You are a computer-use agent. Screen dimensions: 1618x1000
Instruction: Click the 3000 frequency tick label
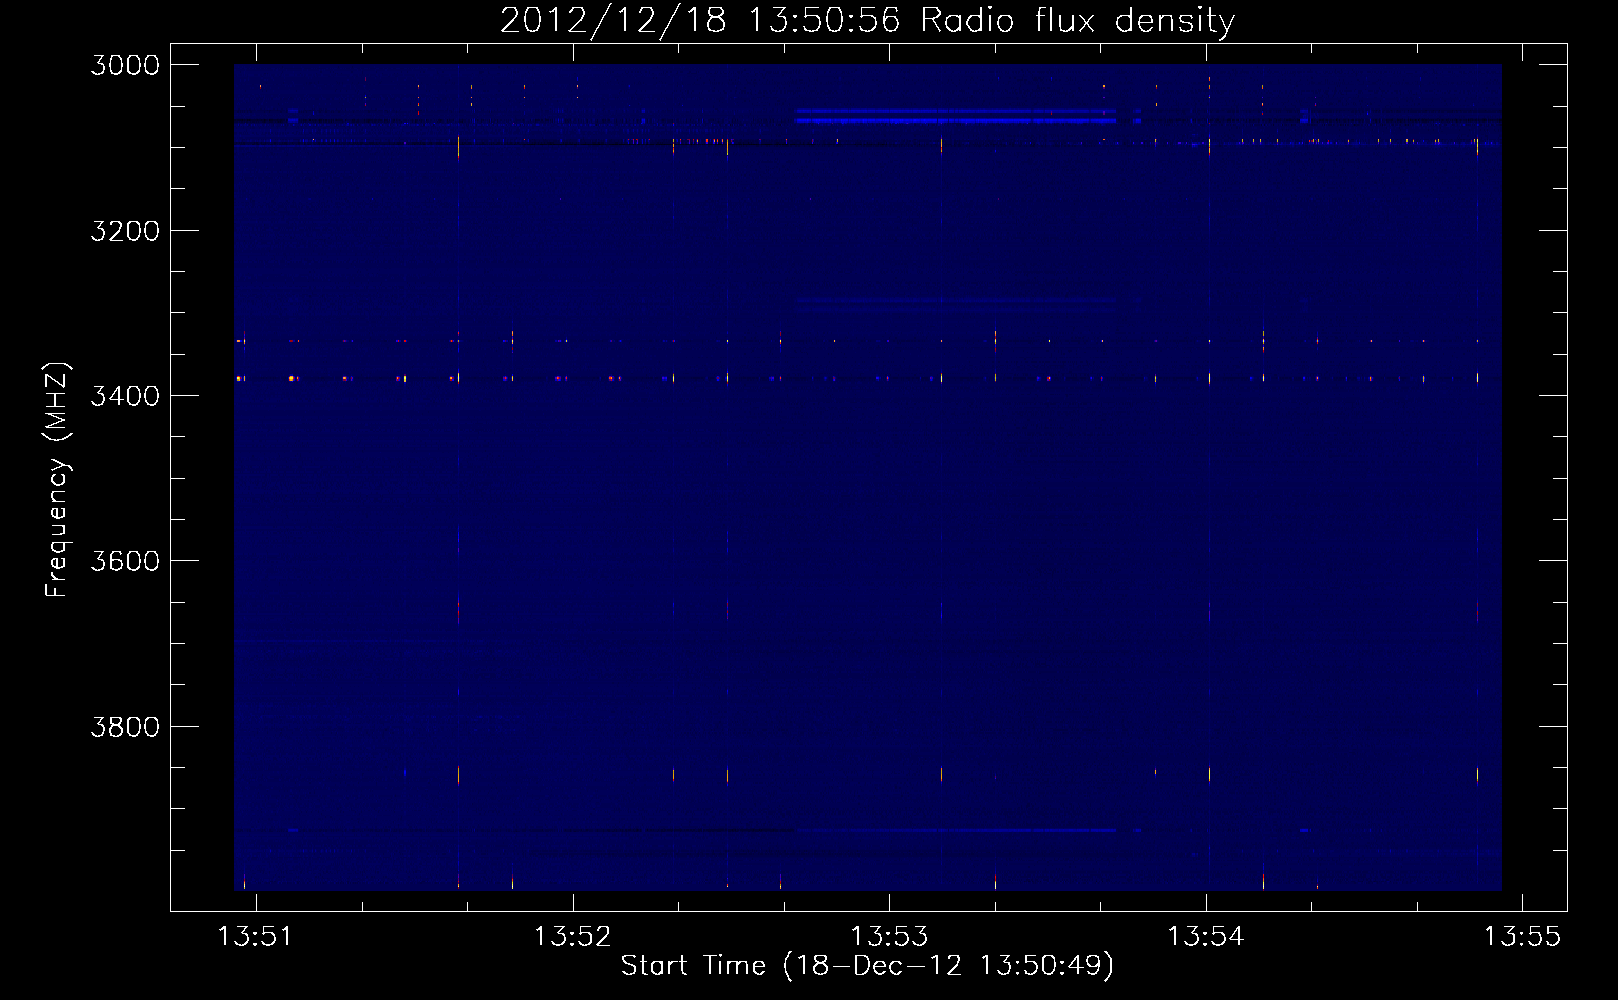tap(125, 65)
